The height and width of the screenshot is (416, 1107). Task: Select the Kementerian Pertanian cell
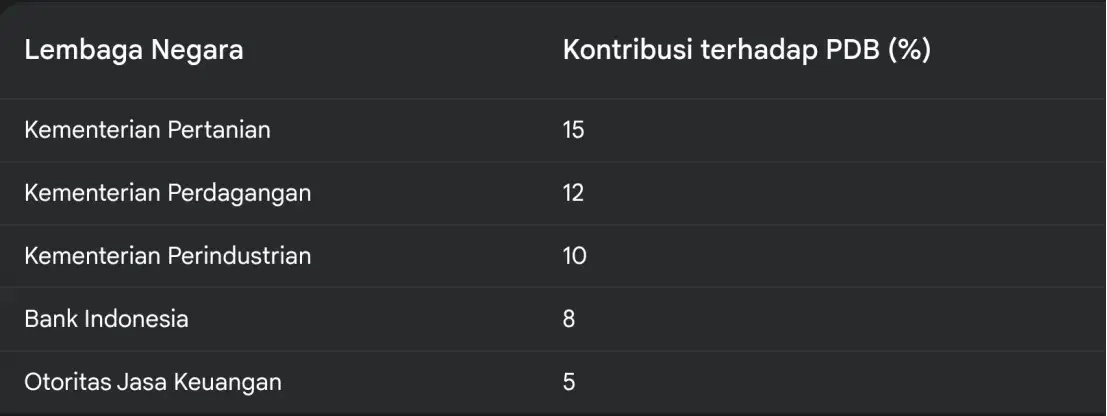148,130
